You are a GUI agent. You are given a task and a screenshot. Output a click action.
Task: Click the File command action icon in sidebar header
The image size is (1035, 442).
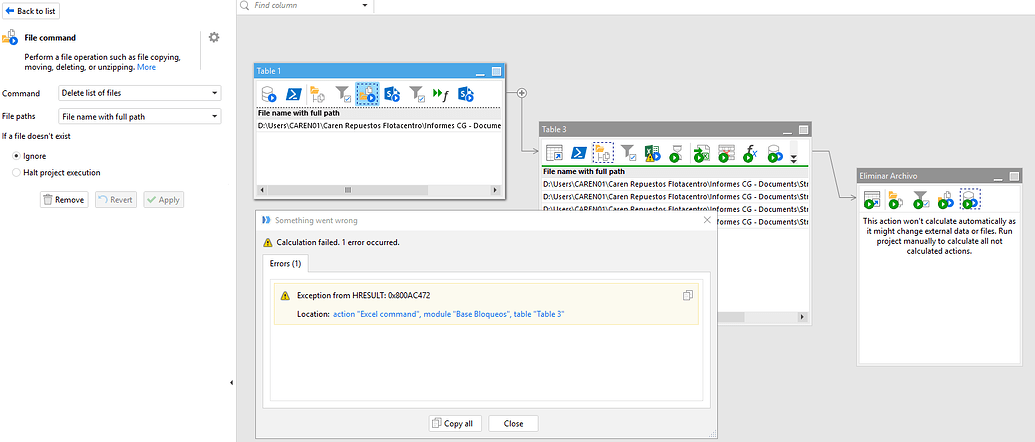click(x=11, y=38)
